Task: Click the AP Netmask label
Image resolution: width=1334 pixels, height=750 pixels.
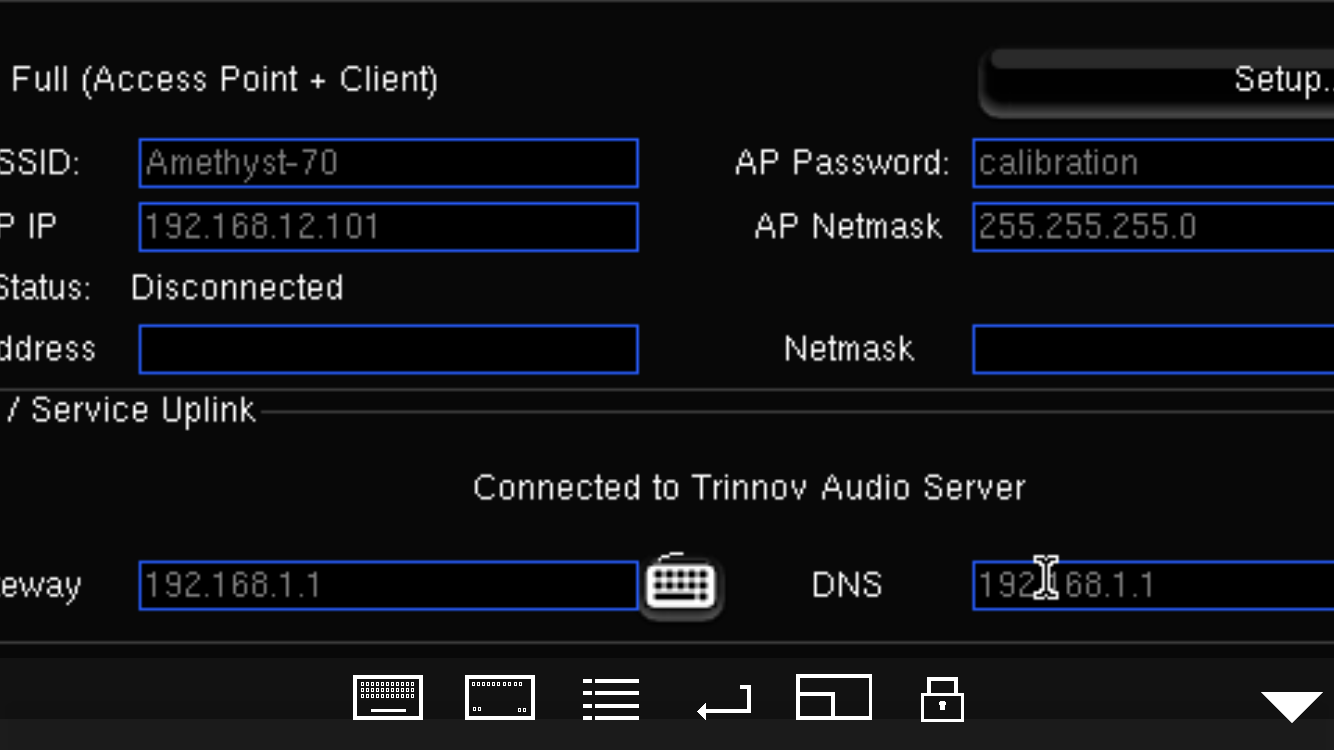Action: [x=848, y=227]
